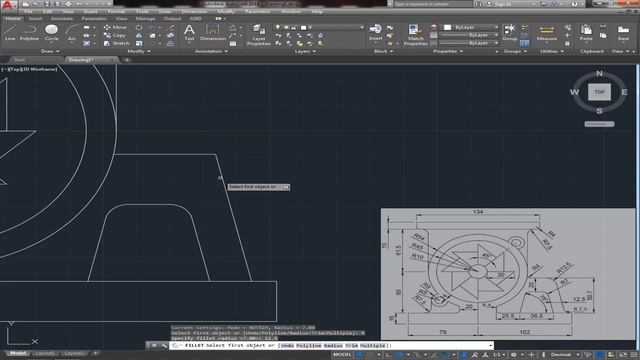Open Layer Properties manager
The height and width of the screenshot is (360, 640).
(259, 35)
